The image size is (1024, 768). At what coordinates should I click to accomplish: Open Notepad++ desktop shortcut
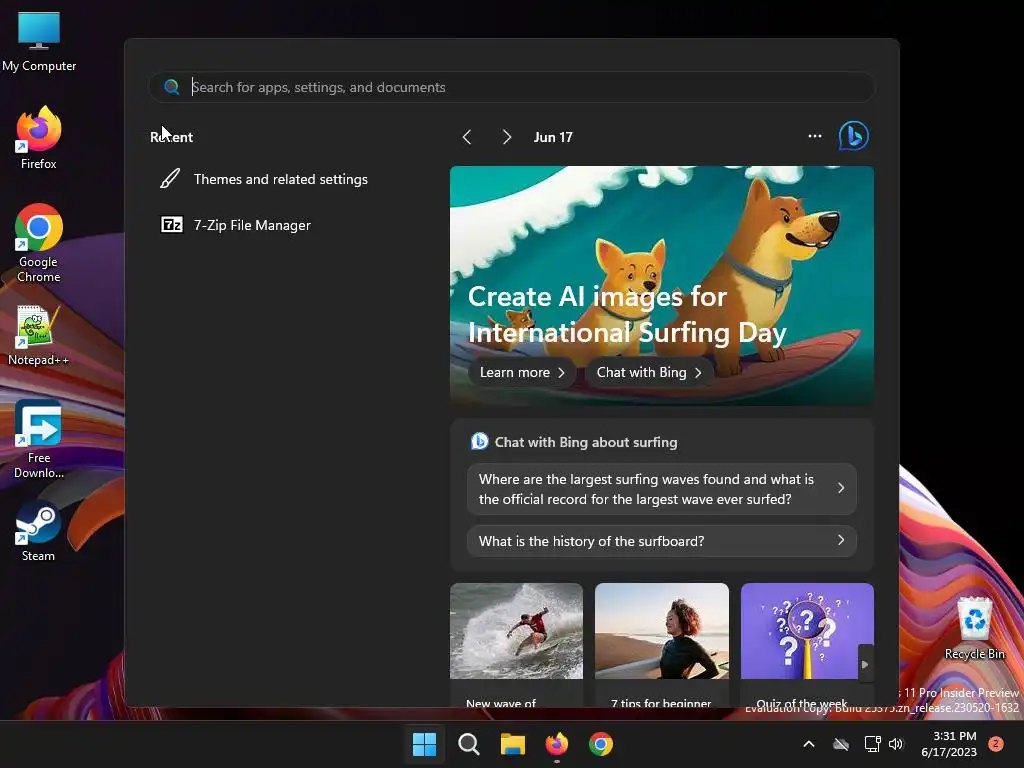(39, 336)
